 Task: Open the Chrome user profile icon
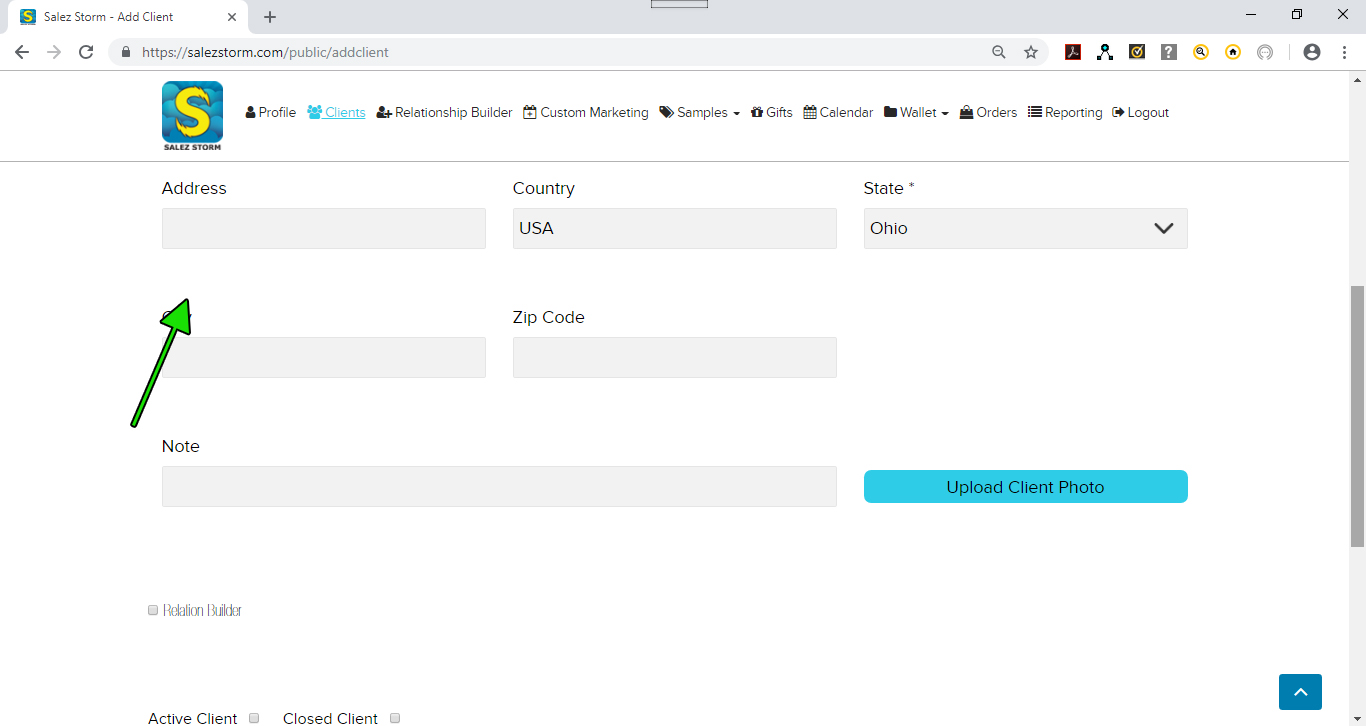[1312, 52]
